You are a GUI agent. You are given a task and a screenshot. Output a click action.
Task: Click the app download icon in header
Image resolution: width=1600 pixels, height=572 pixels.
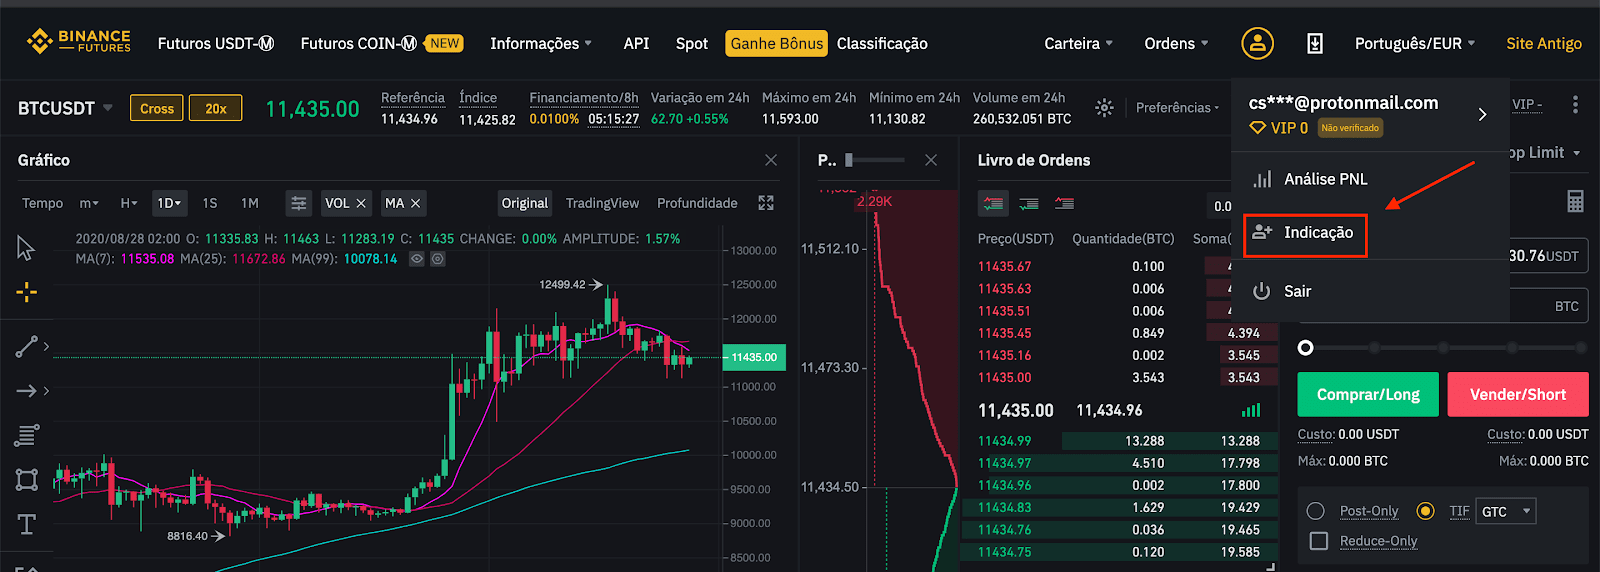pyautogui.click(x=1315, y=43)
